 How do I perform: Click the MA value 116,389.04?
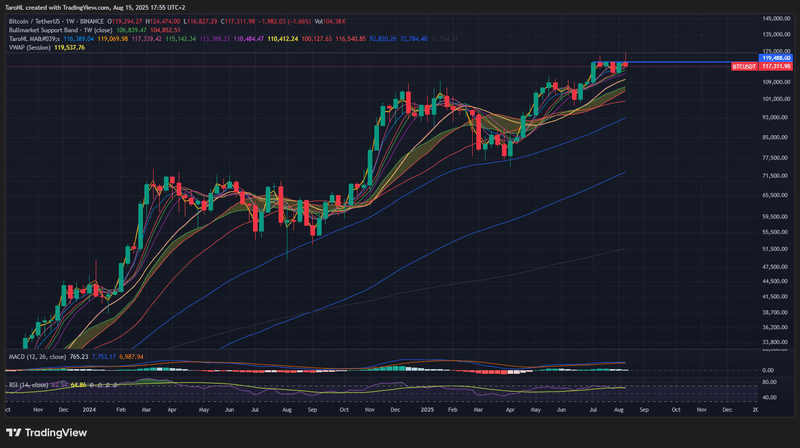79,39
